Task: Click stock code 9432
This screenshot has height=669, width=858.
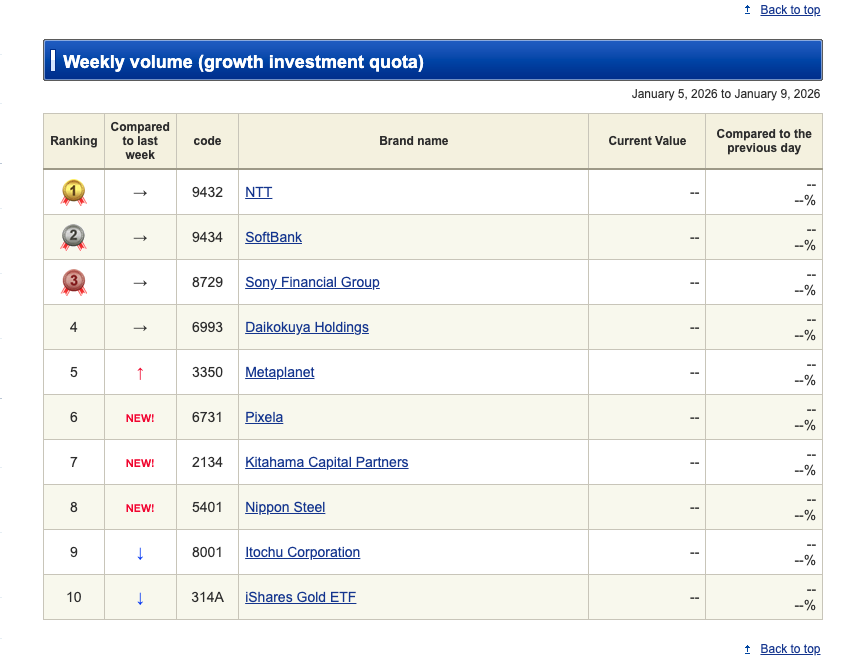Action: (x=207, y=192)
